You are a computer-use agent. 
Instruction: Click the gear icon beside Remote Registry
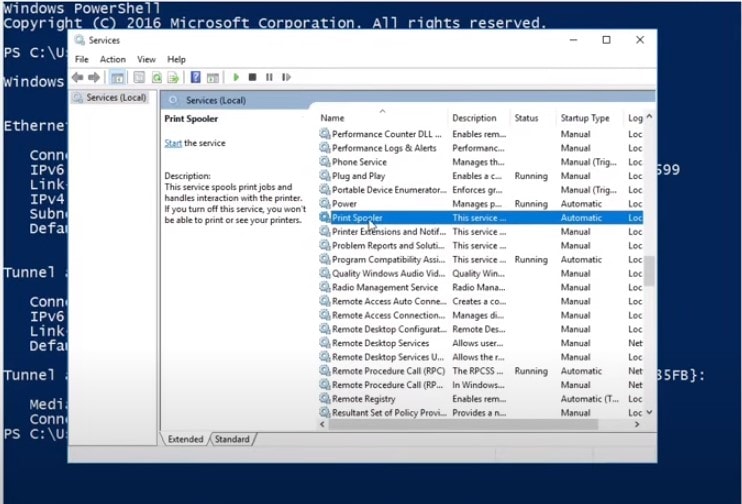pos(325,398)
